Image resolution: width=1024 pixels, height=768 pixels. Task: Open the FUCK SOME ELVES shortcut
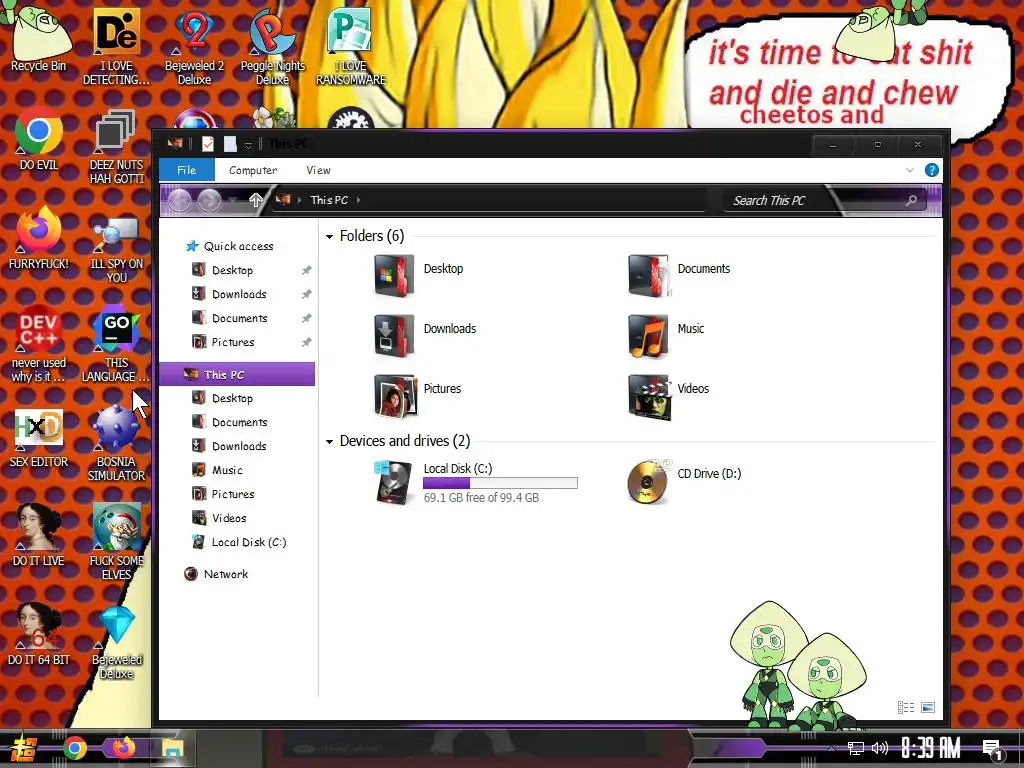click(116, 542)
